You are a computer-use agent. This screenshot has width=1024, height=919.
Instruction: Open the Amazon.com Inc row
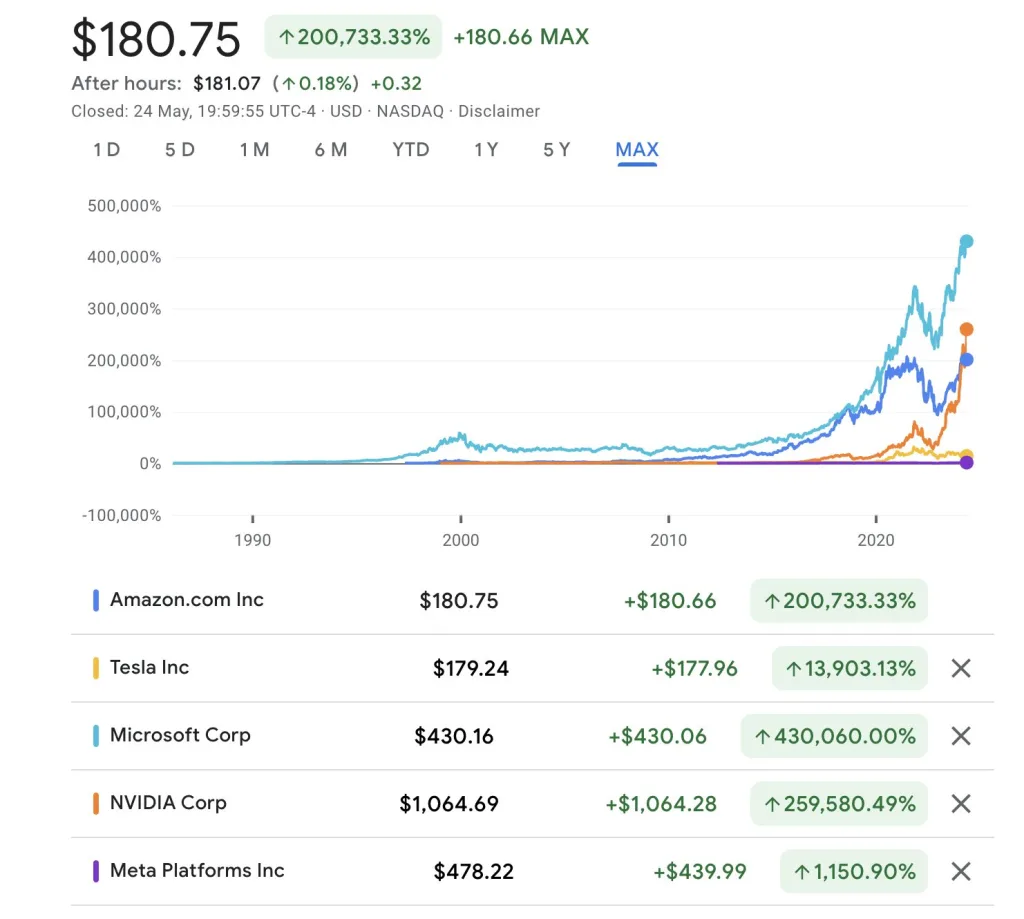pos(186,600)
